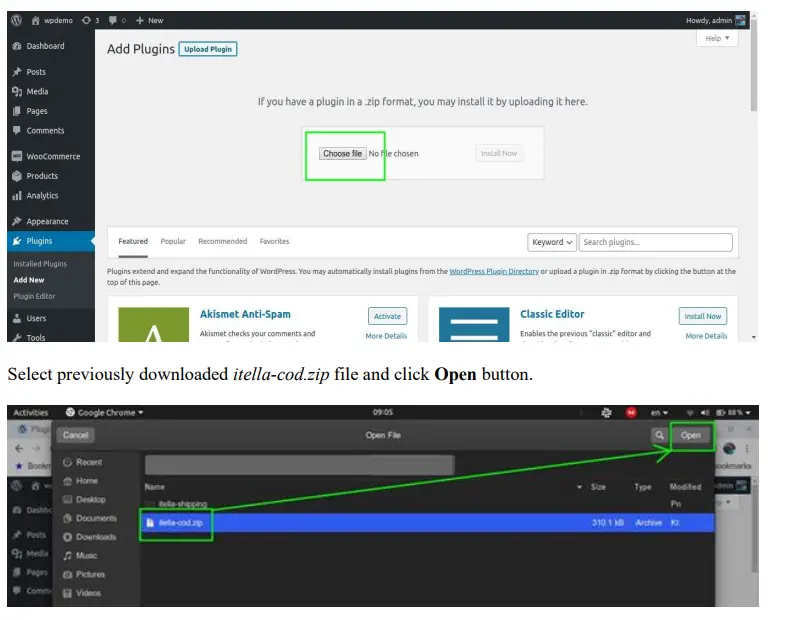The width and height of the screenshot is (787, 620).
Task: Select Documents in file dialog sidebar
Action: click(90, 518)
